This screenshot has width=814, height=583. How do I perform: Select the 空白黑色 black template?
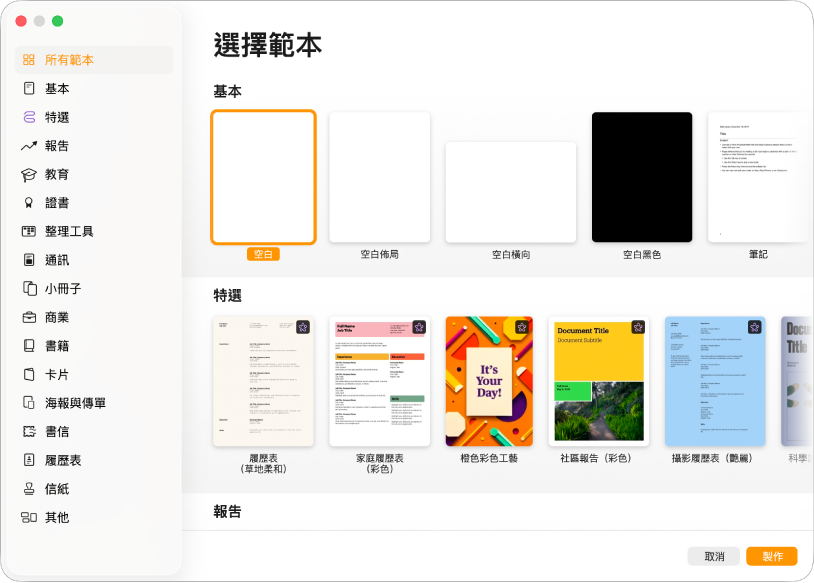tap(642, 177)
